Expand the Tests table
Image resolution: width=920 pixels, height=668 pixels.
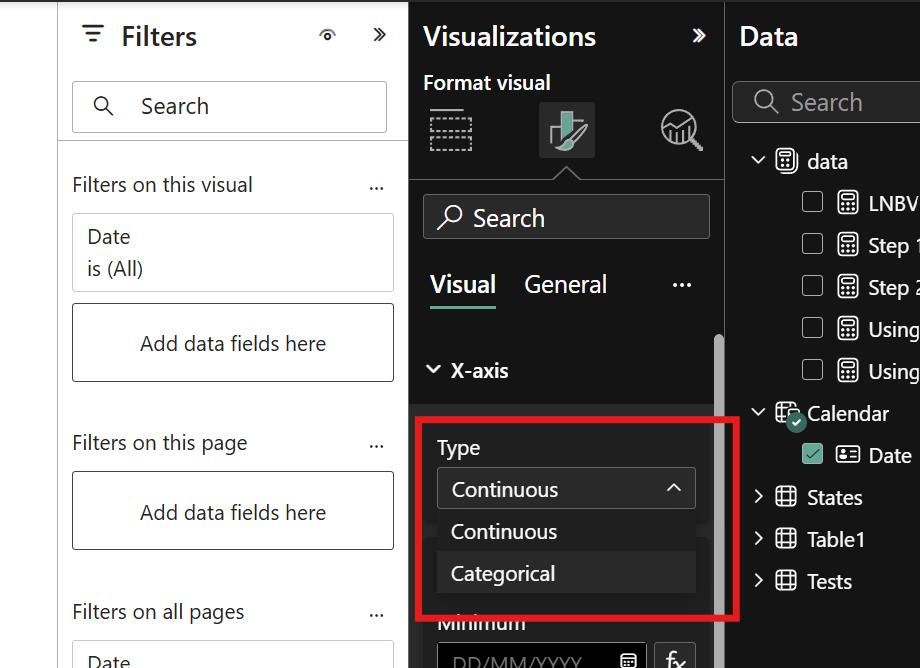tap(758, 581)
